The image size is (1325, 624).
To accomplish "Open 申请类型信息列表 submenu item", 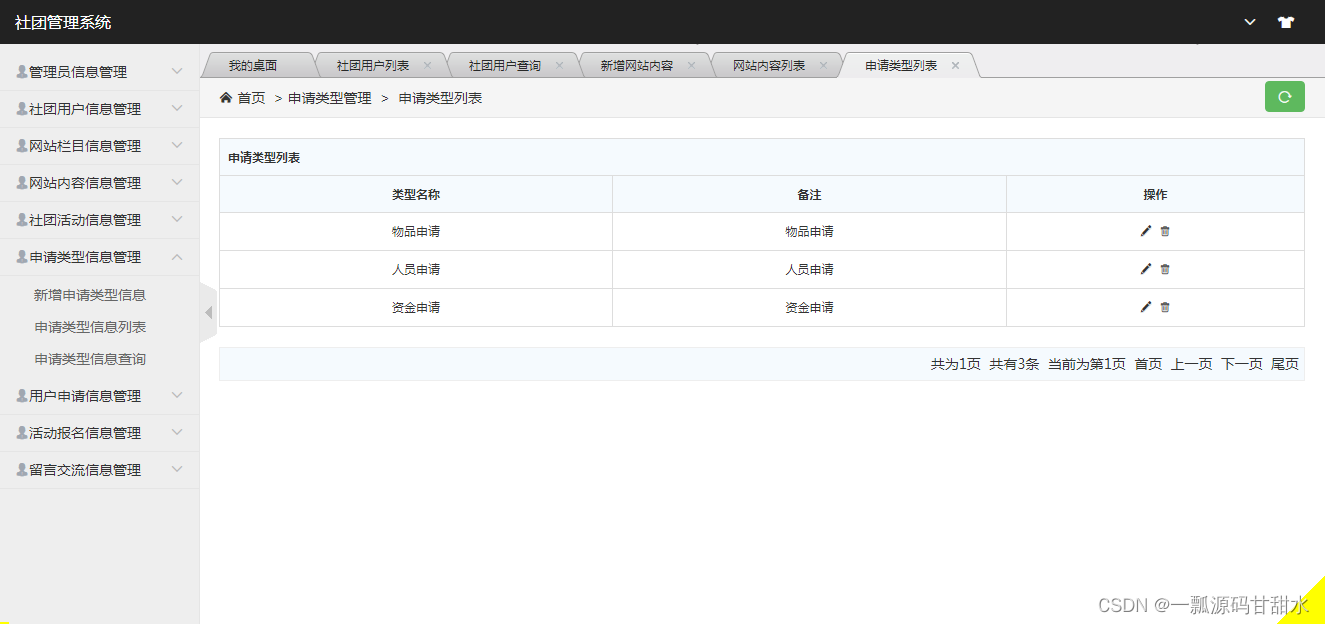I will (x=90, y=327).
